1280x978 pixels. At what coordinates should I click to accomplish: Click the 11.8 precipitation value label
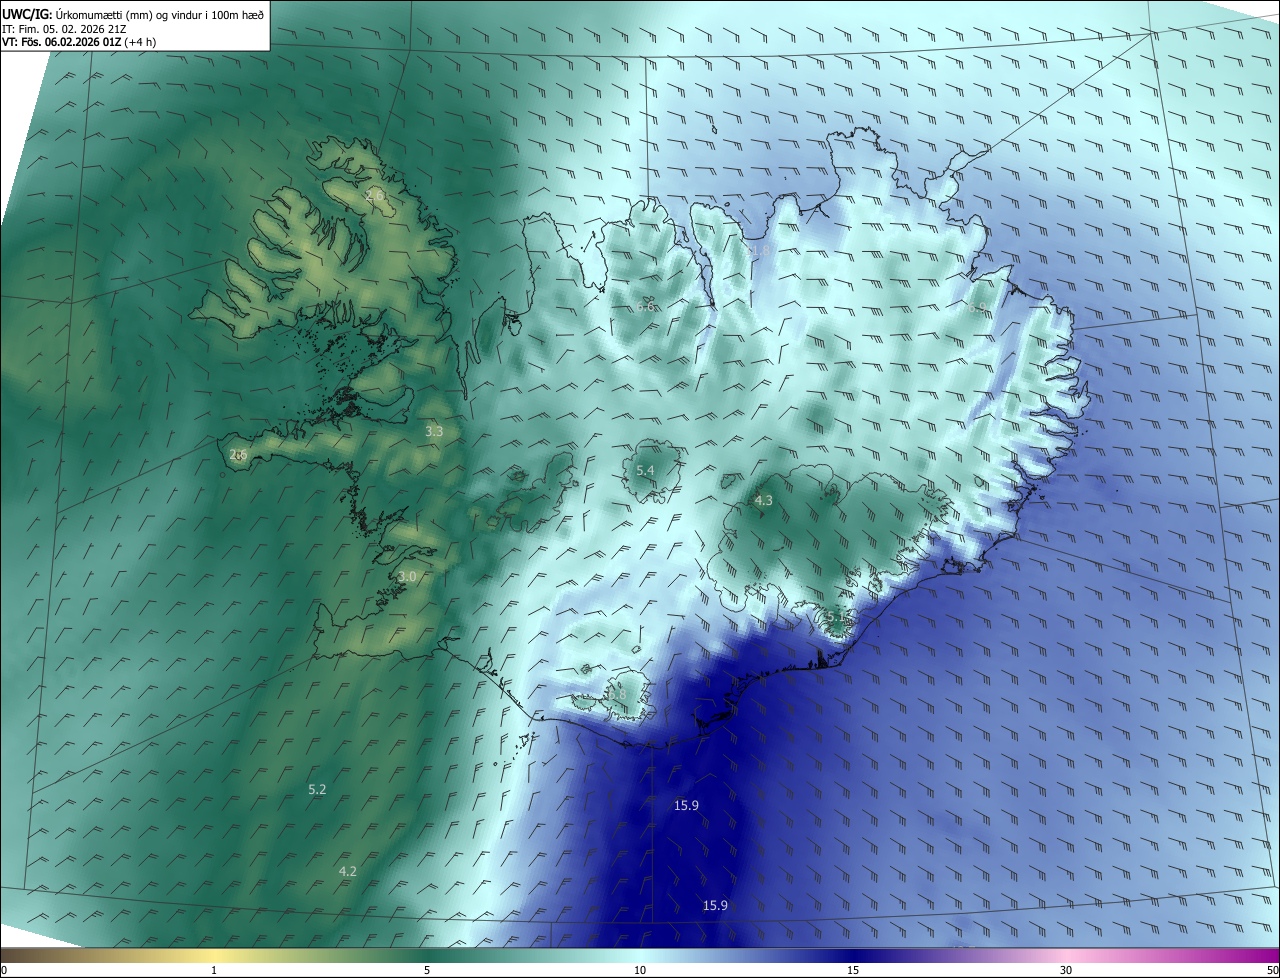tap(759, 252)
